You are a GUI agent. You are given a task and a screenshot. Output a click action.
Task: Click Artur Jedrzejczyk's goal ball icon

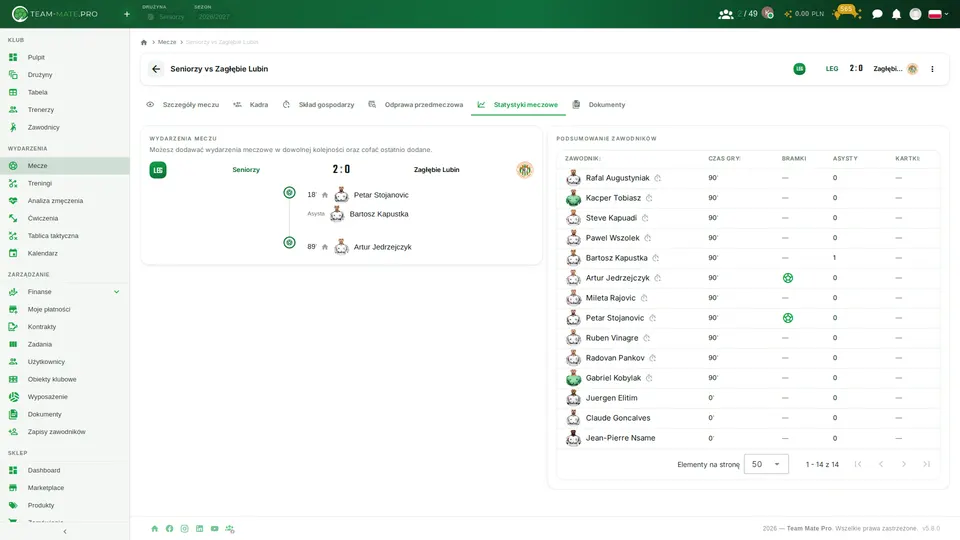click(788, 278)
